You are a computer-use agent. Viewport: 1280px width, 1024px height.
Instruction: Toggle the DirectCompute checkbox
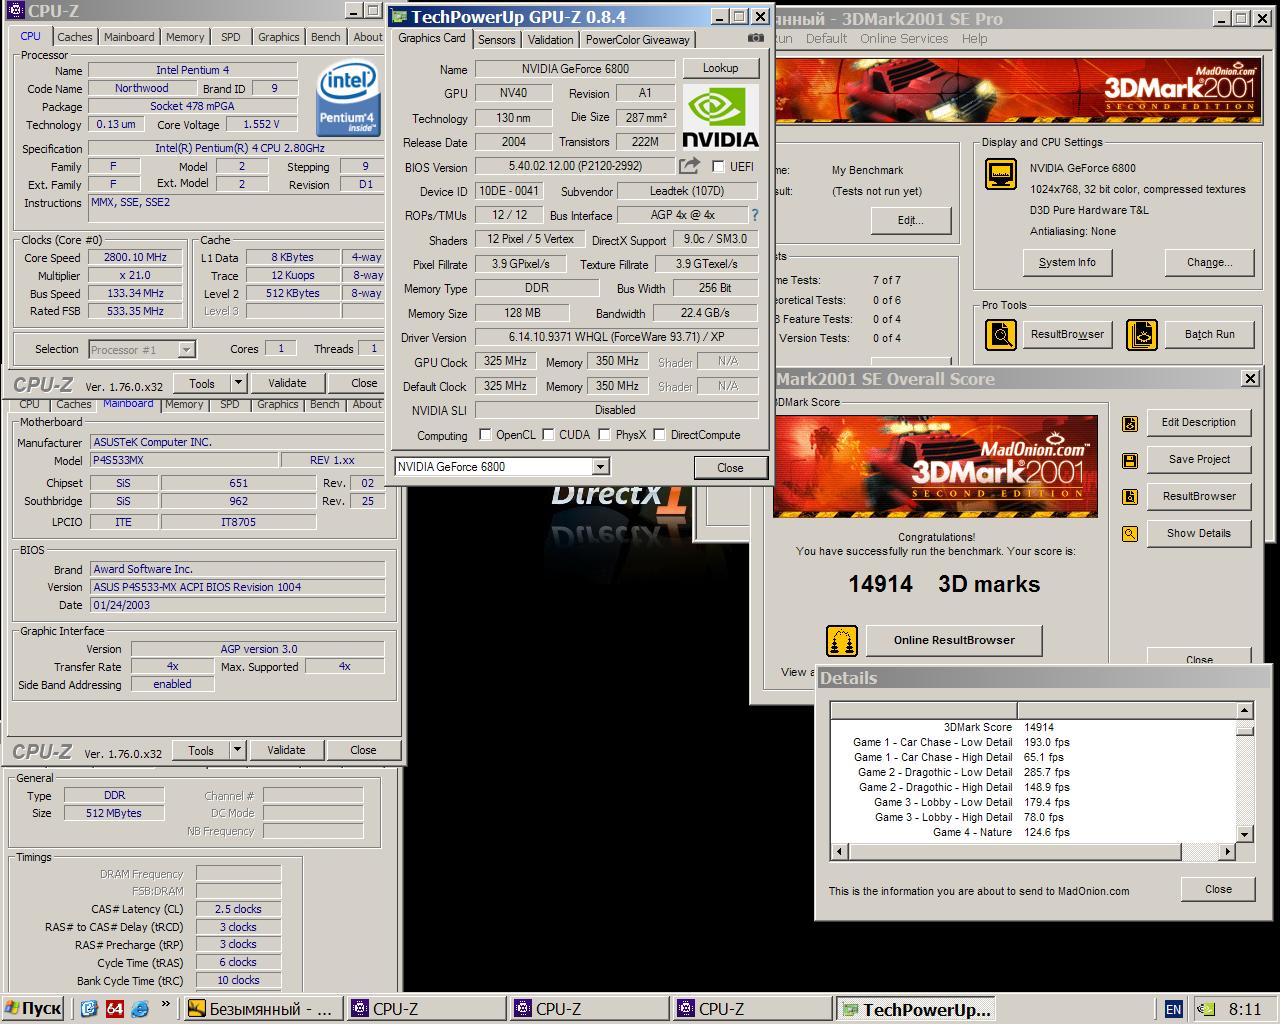(660, 435)
